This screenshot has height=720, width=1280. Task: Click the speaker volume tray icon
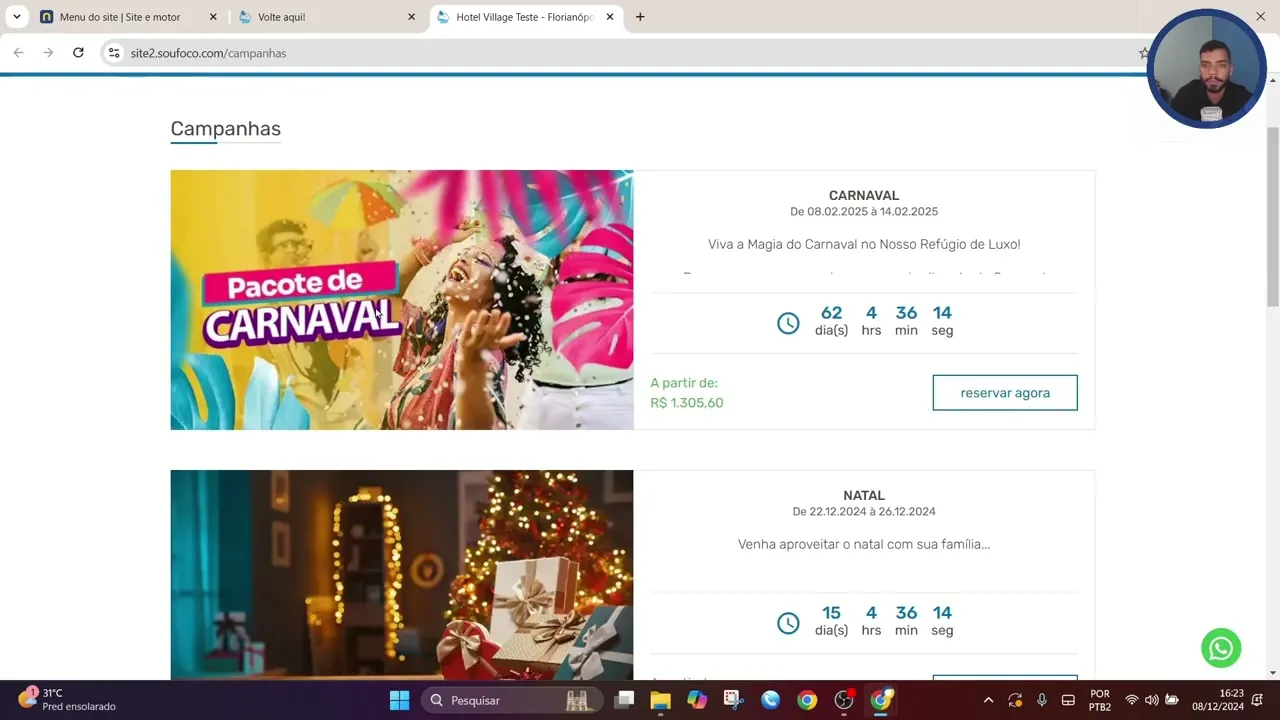[1152, 700]
